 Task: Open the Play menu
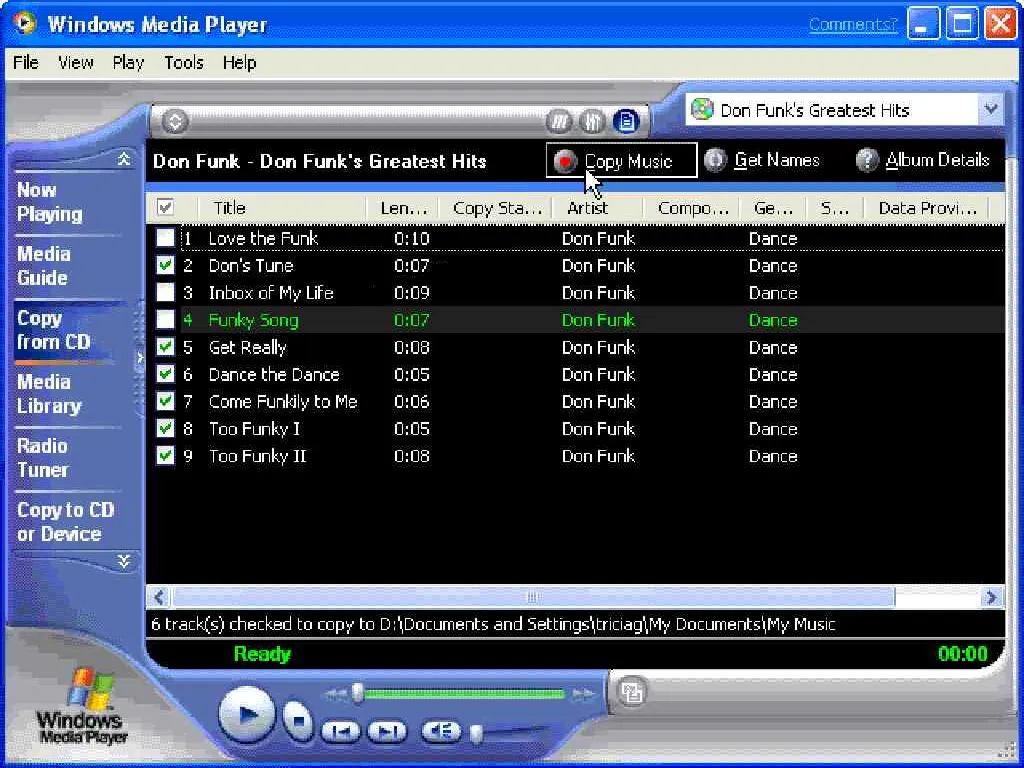click(128, 63)
